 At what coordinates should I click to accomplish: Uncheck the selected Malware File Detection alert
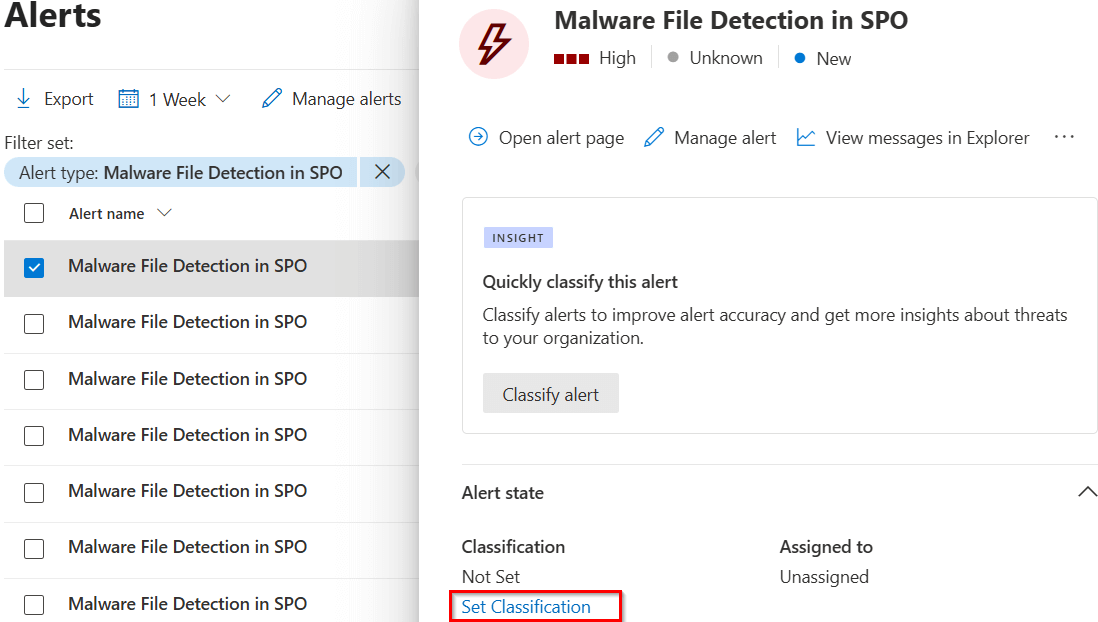pos(34,265)
